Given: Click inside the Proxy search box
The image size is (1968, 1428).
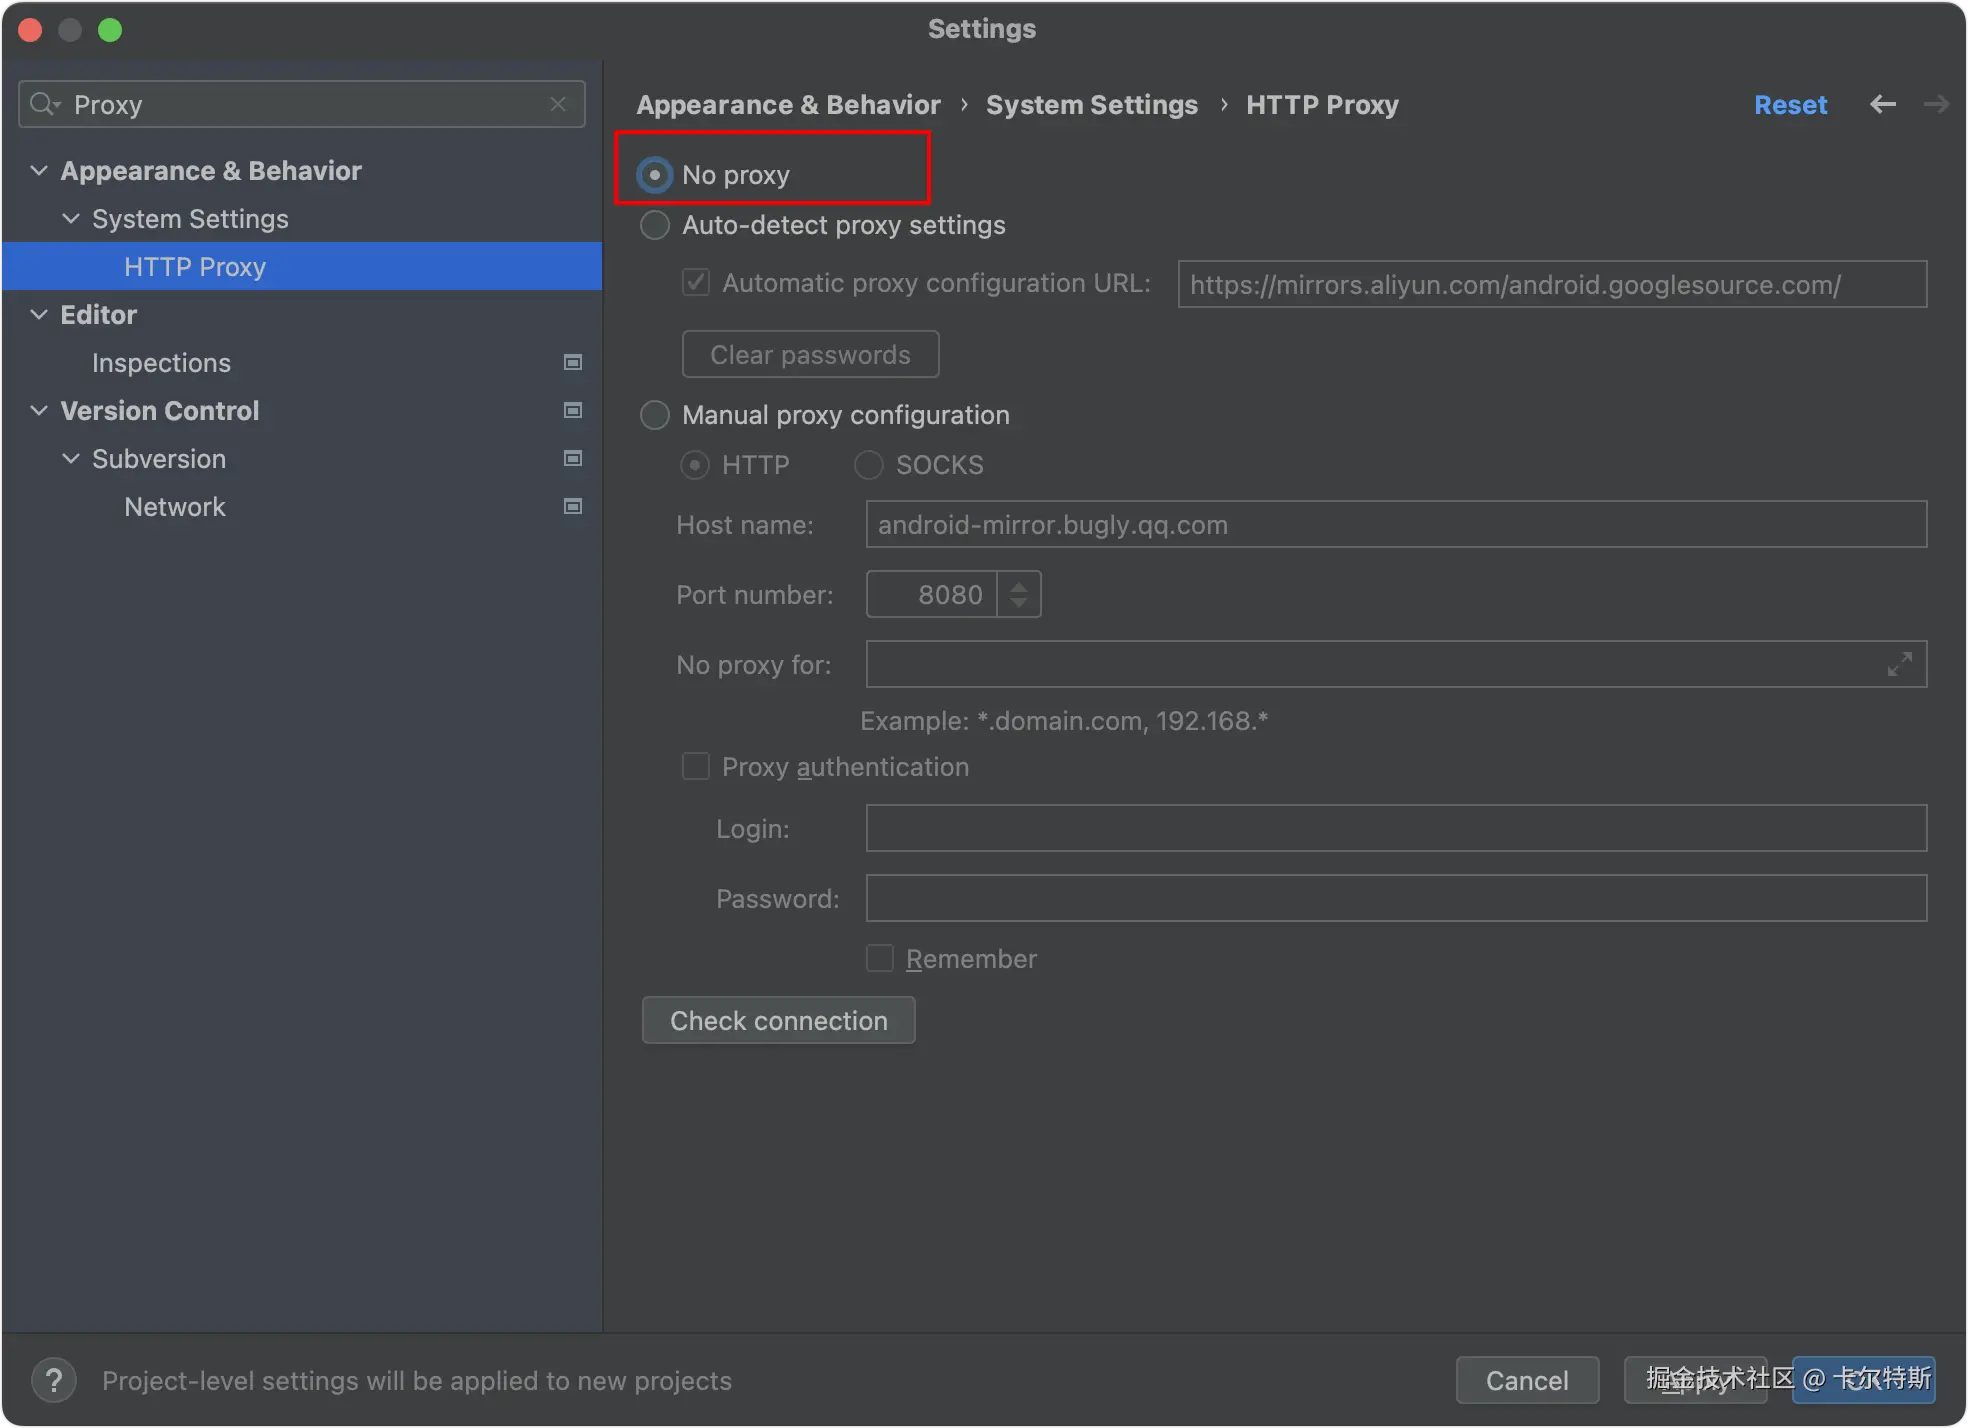Looking at the screenshot, I should tap(300, 104).
